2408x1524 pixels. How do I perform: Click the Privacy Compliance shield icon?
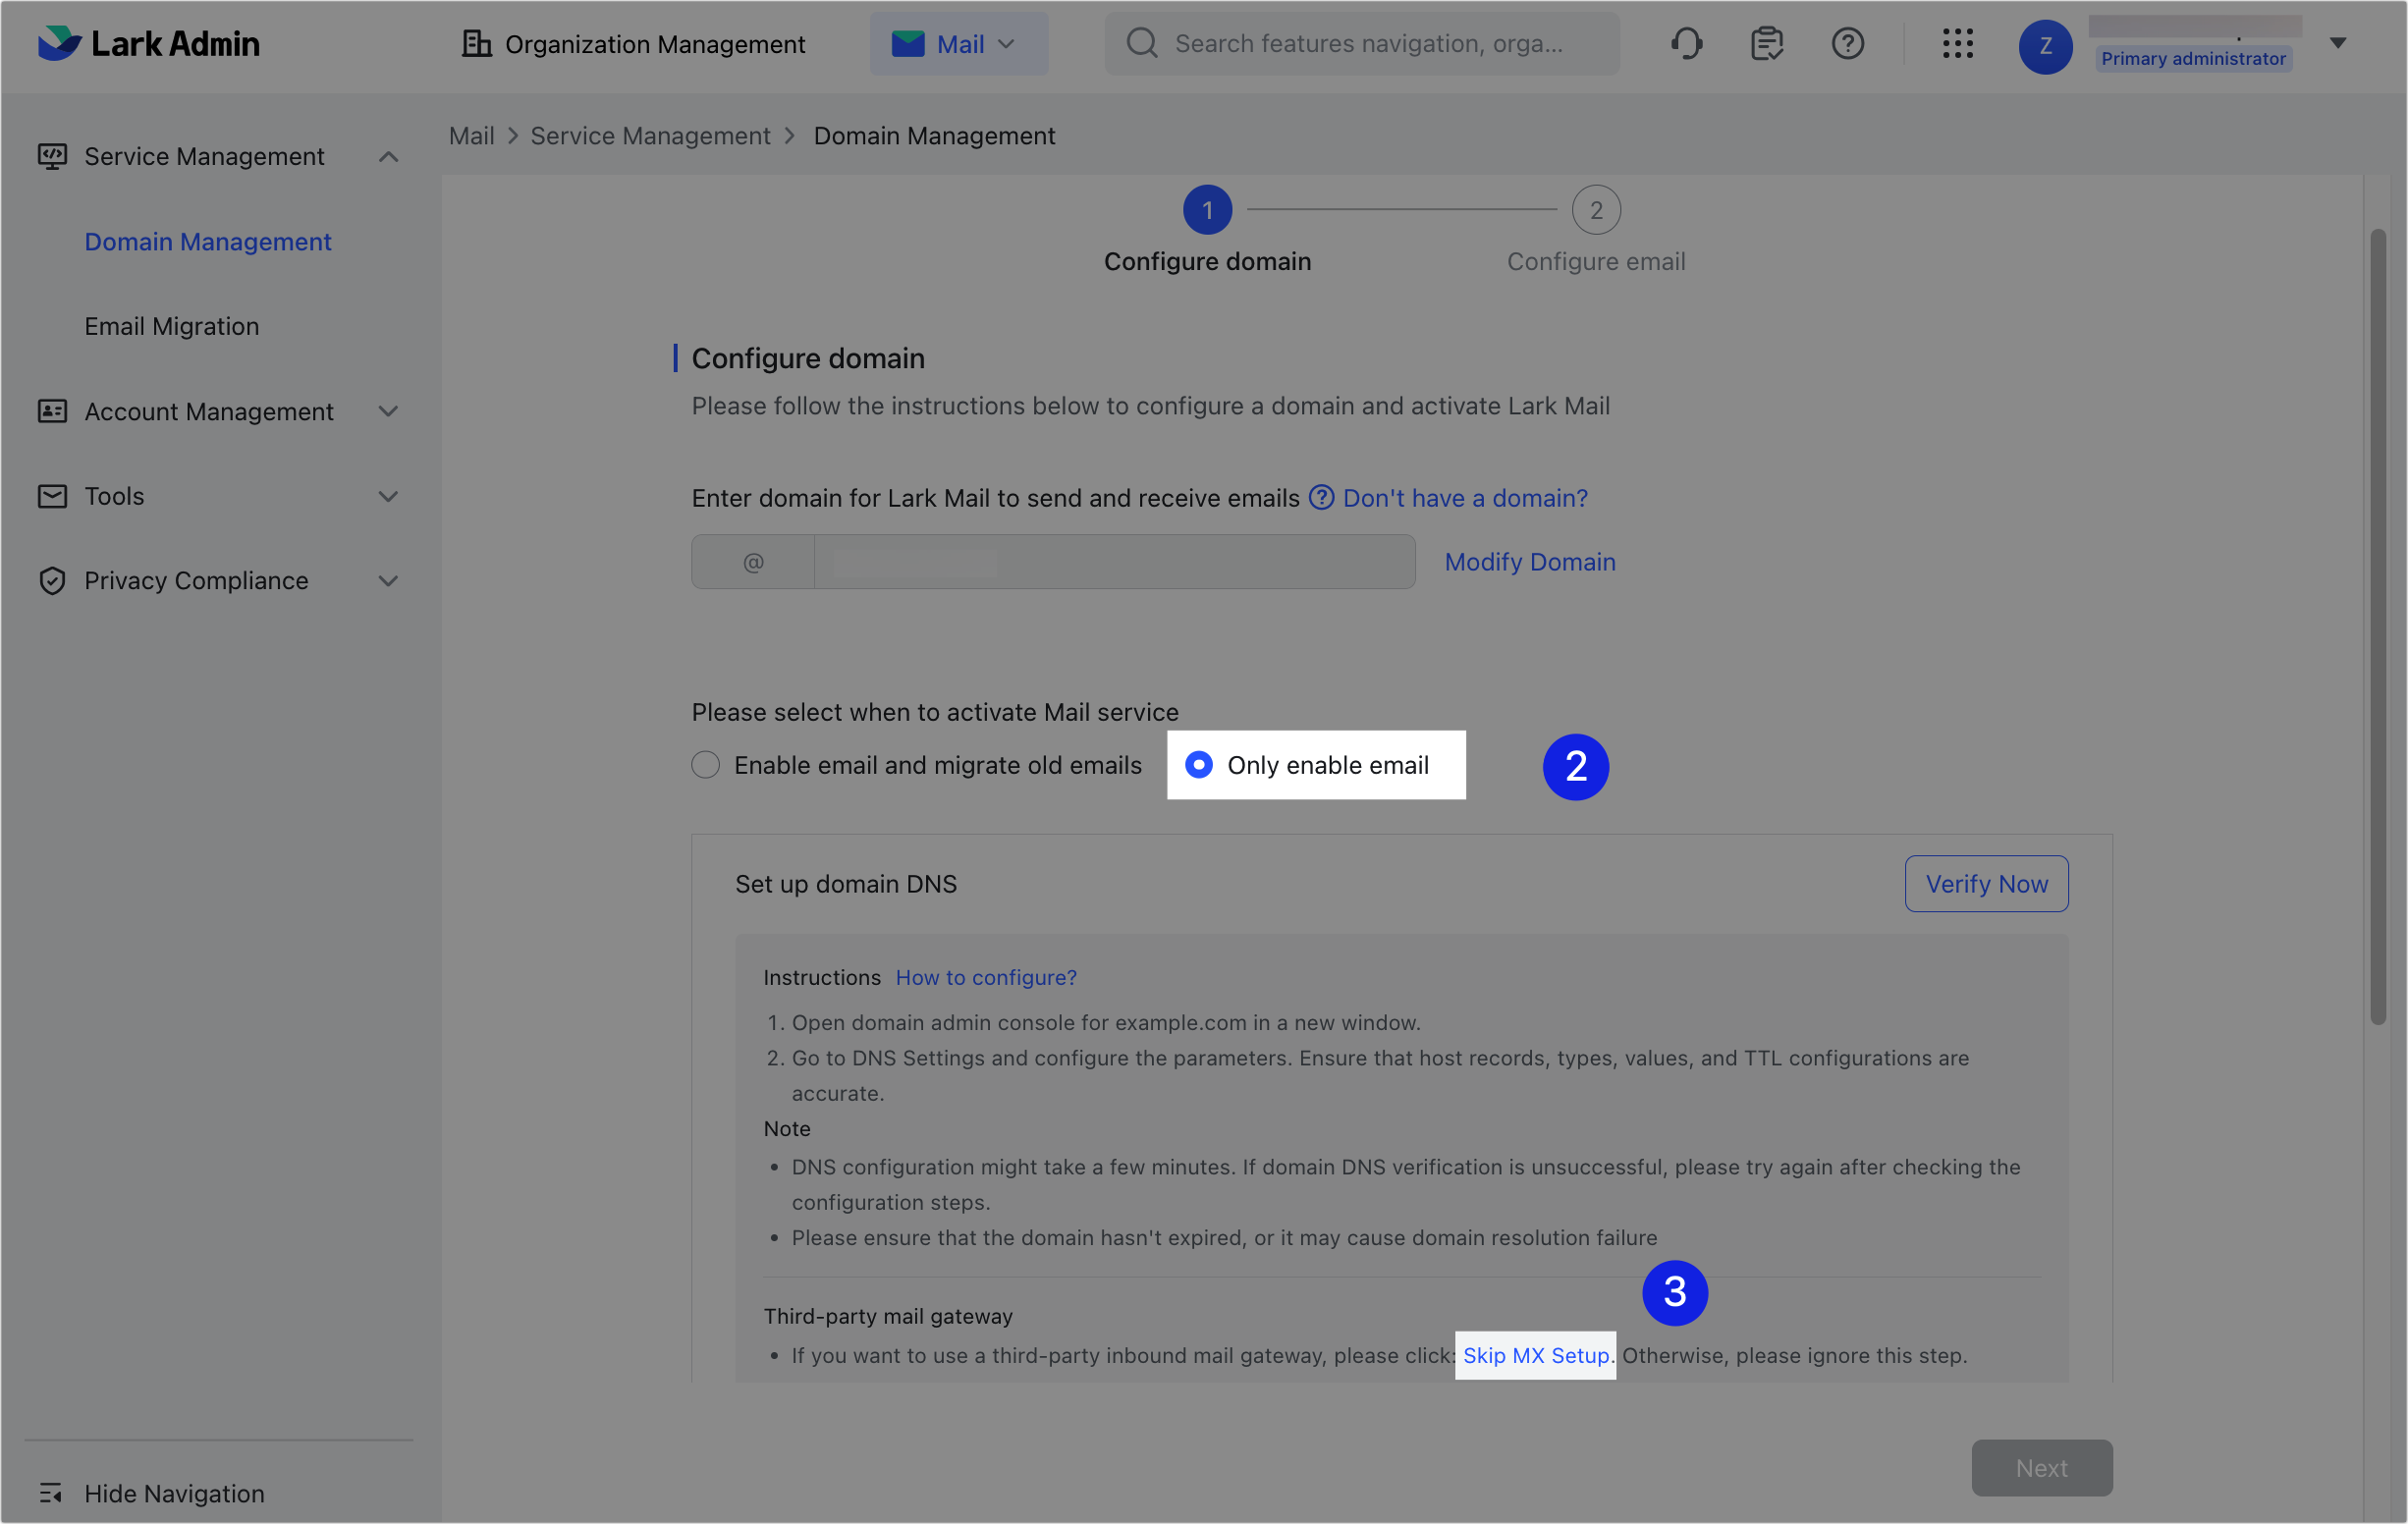[53, 580]
